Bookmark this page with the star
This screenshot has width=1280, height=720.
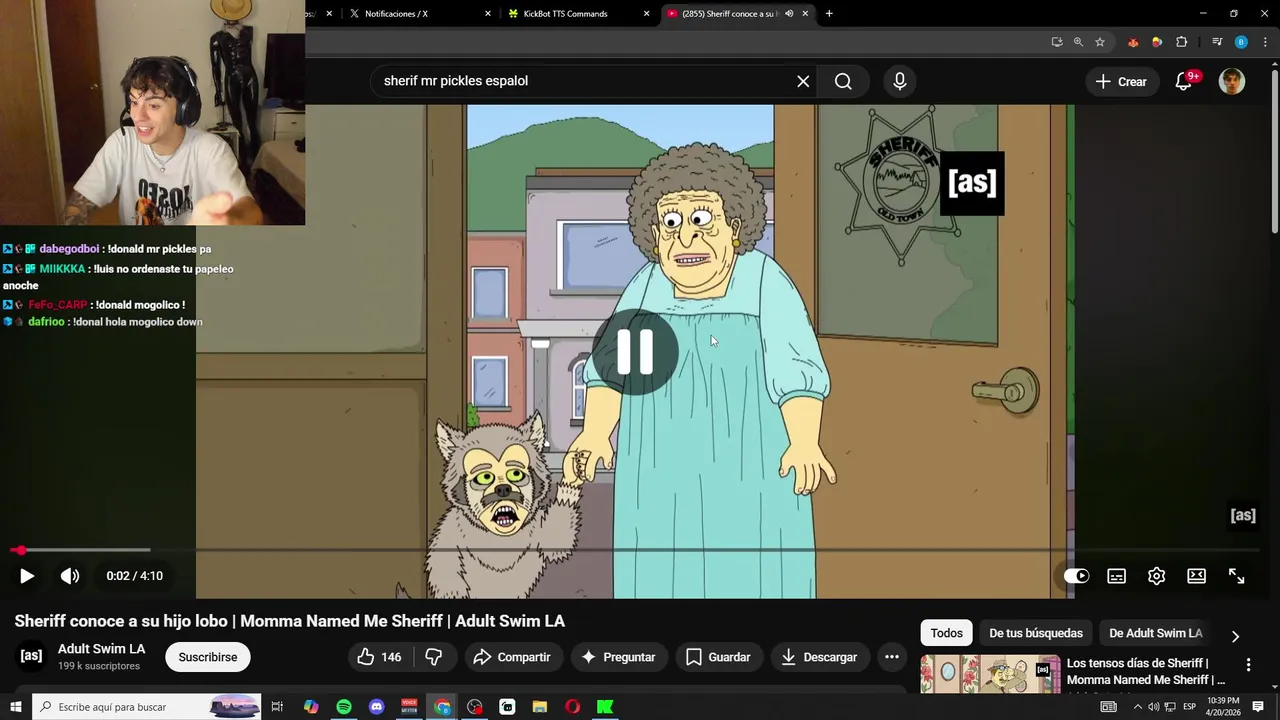(1100, 42)
